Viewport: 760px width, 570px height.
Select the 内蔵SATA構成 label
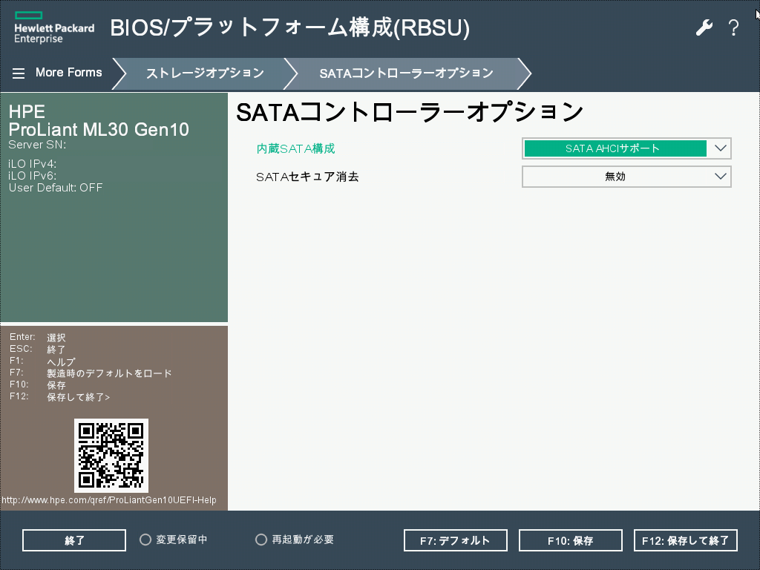click(x=296, y=149)
